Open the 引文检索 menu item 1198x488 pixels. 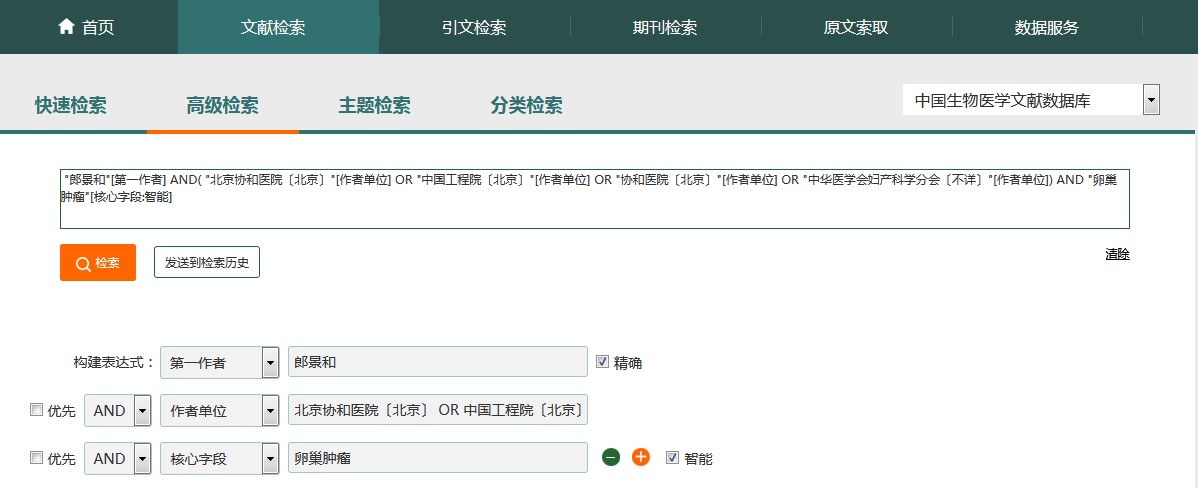474,27
